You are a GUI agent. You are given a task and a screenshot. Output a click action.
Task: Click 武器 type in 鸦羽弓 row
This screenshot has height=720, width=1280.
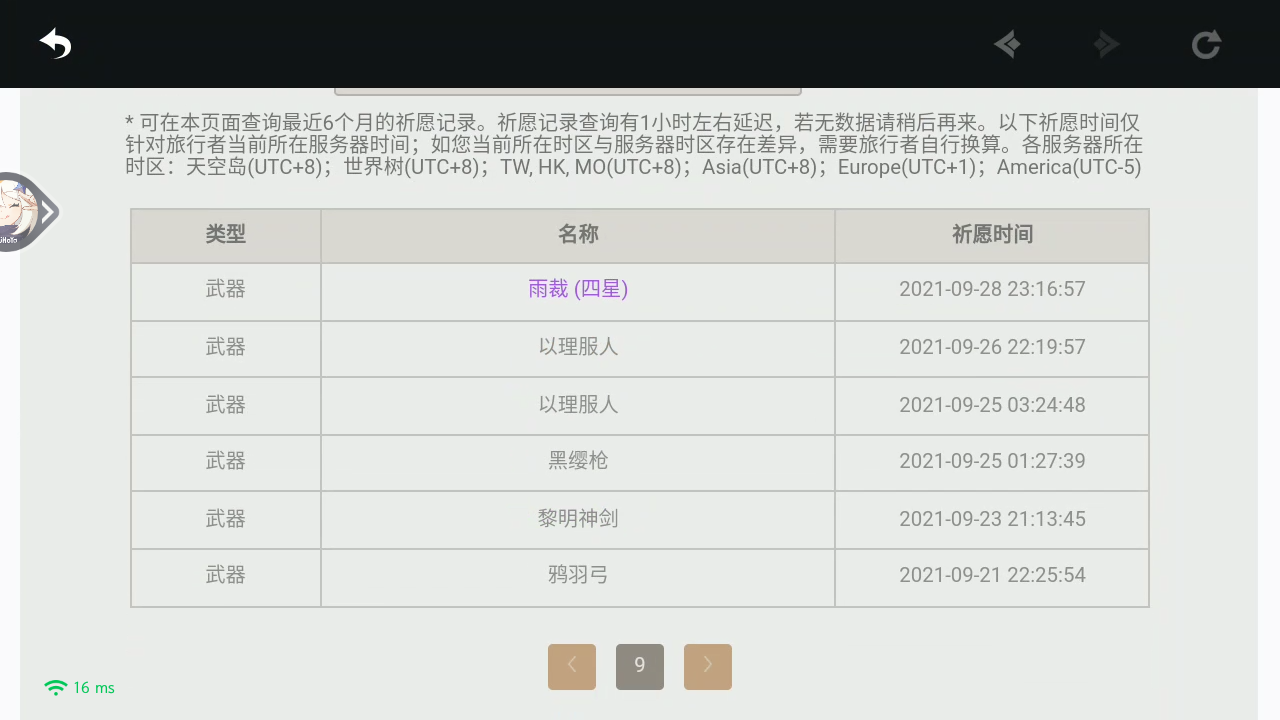point(226,575)
